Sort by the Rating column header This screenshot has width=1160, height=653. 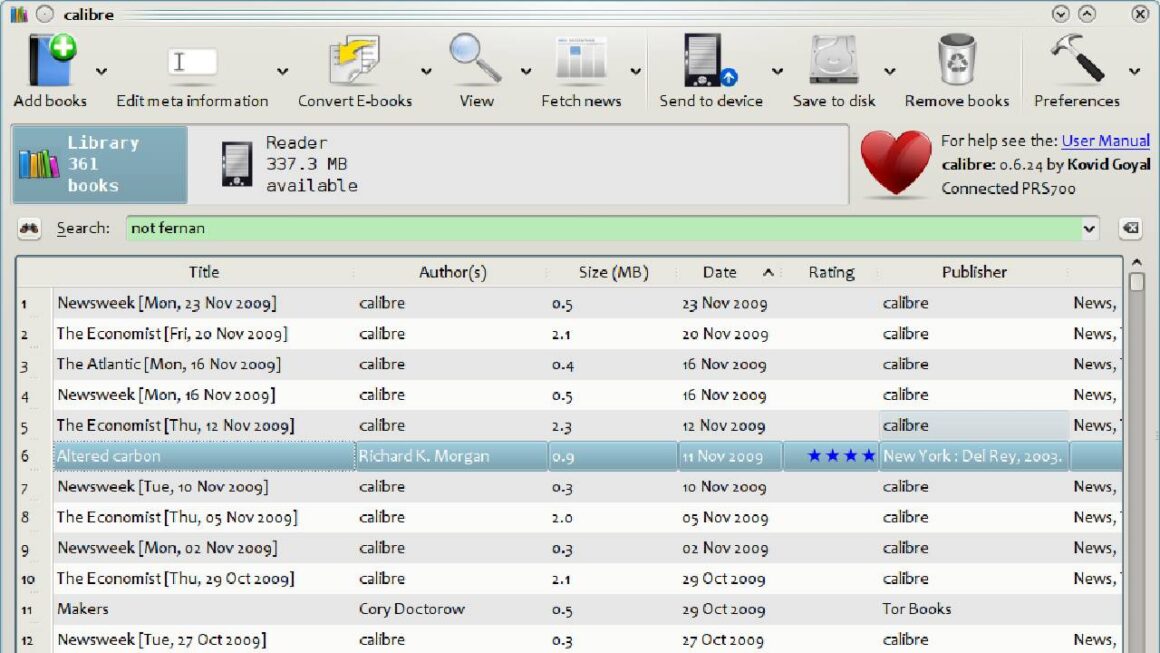coord(831,272)
